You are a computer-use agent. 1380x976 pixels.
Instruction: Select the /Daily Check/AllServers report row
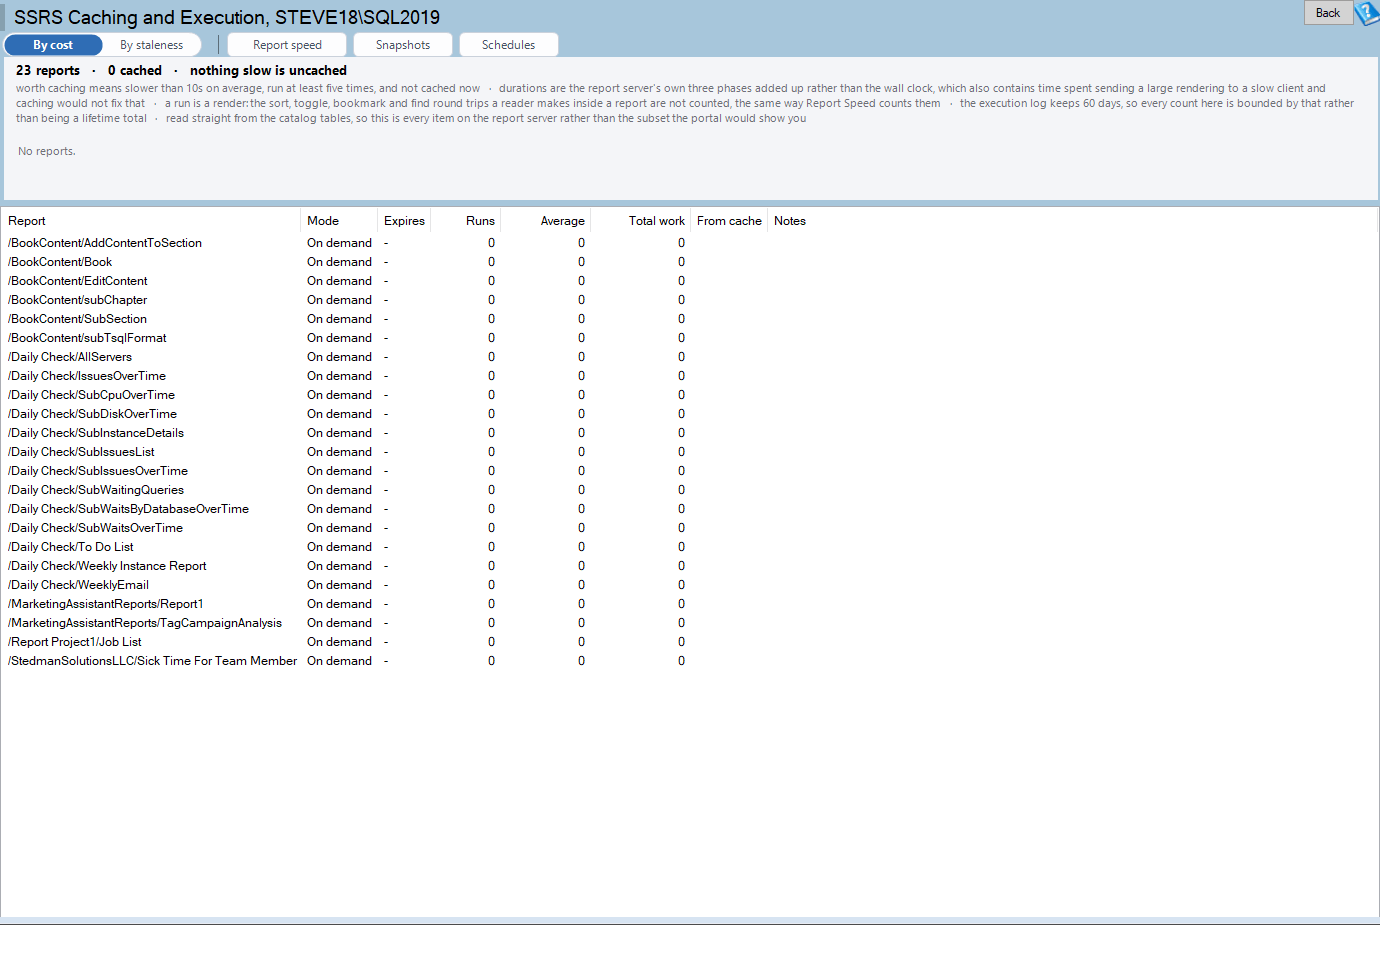point(690,357)
